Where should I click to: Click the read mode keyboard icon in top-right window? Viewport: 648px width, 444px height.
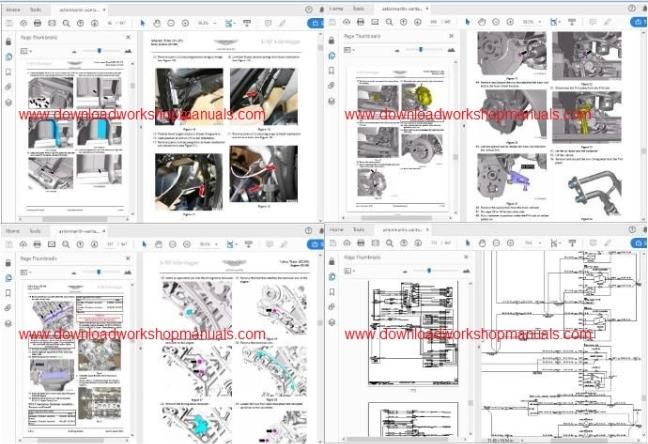[x=572, y=21]
